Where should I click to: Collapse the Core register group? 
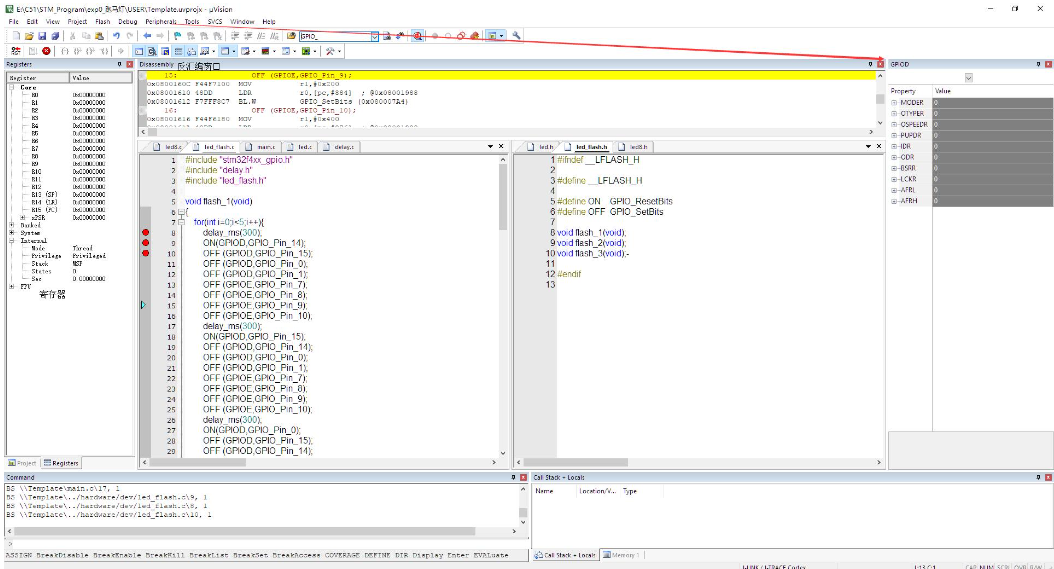[12, 87]
